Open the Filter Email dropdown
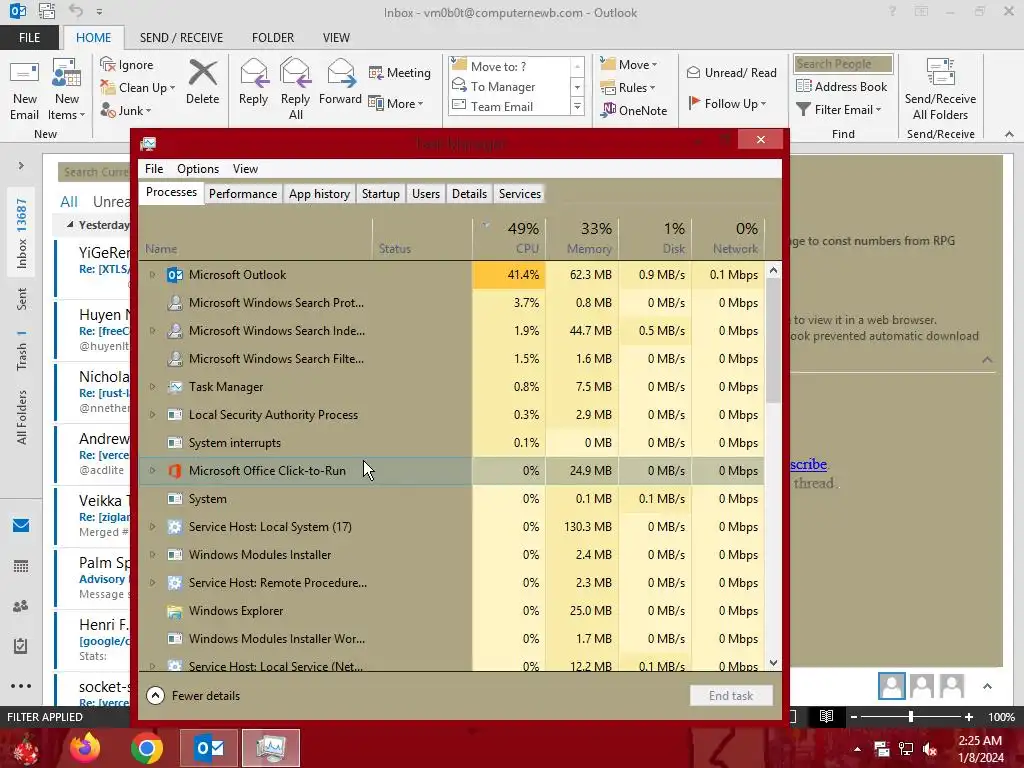 839,110
